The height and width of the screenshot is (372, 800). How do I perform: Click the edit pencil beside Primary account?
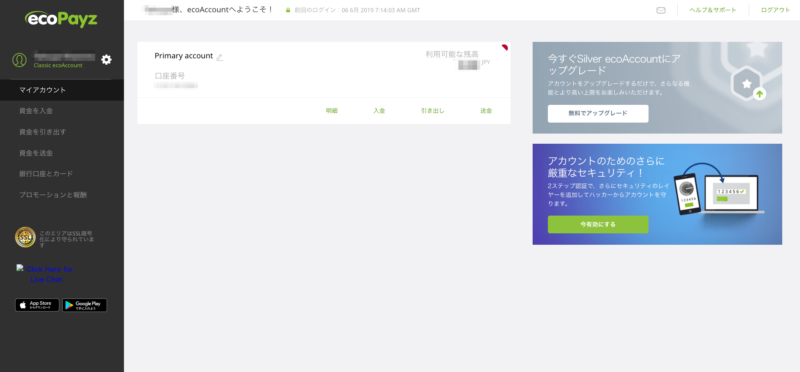tap(220, 57)
